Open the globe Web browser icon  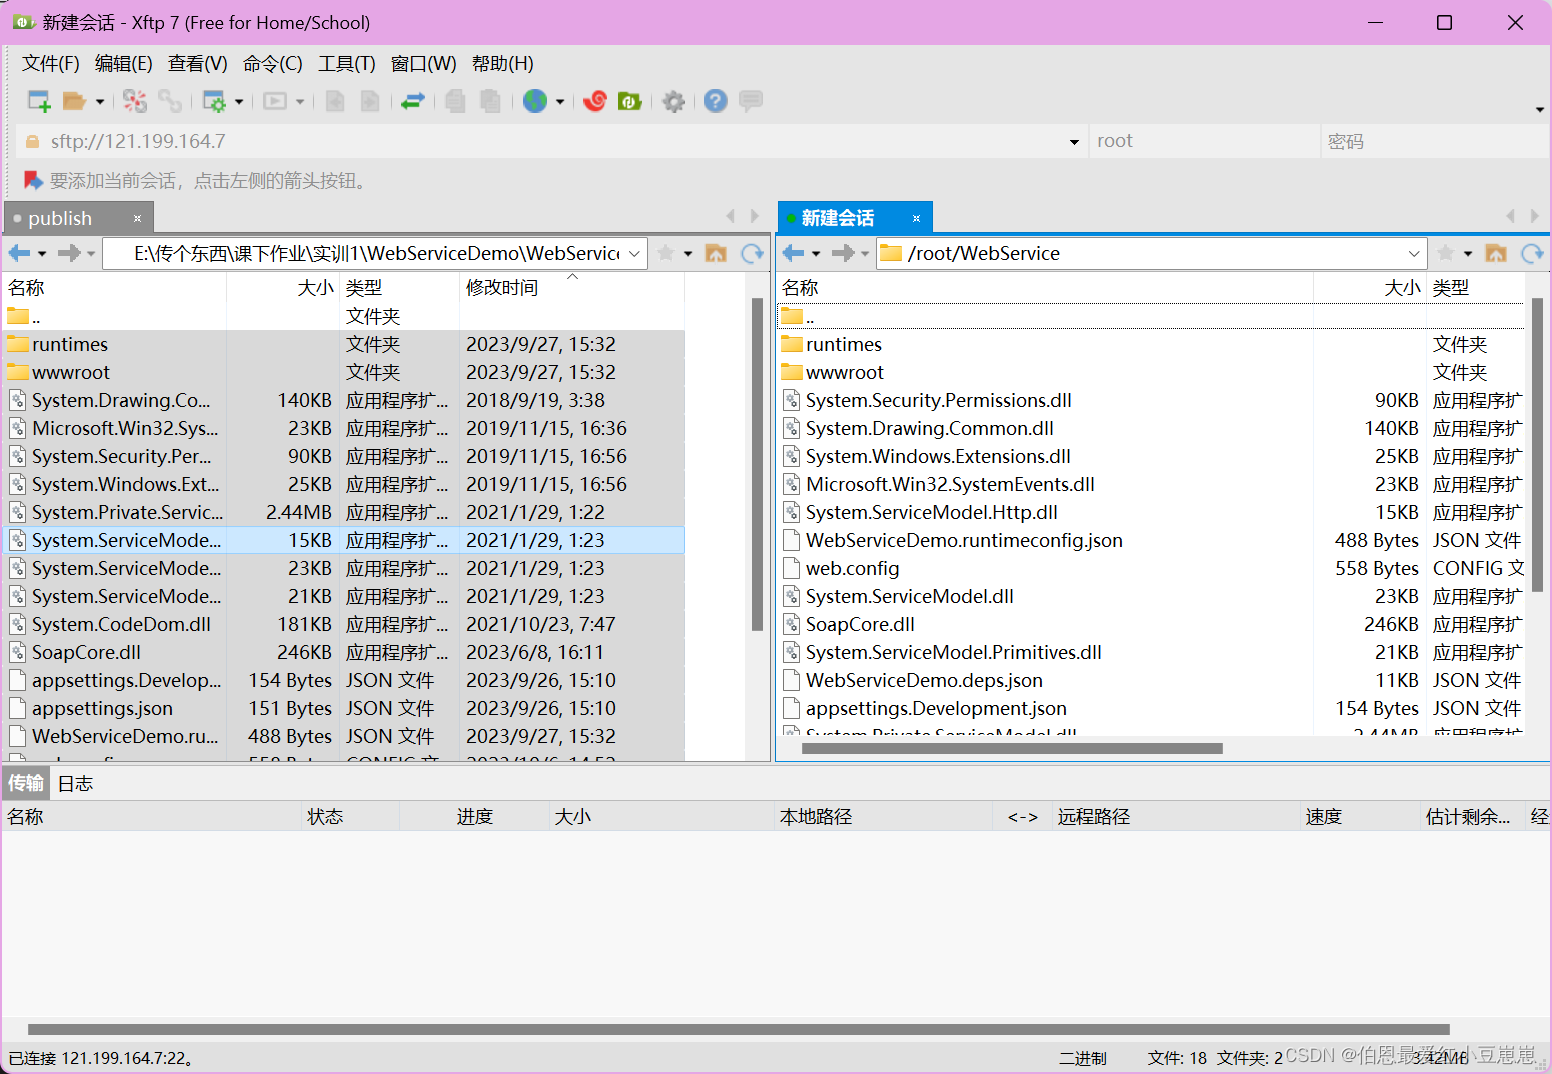(x=536, y=101)
